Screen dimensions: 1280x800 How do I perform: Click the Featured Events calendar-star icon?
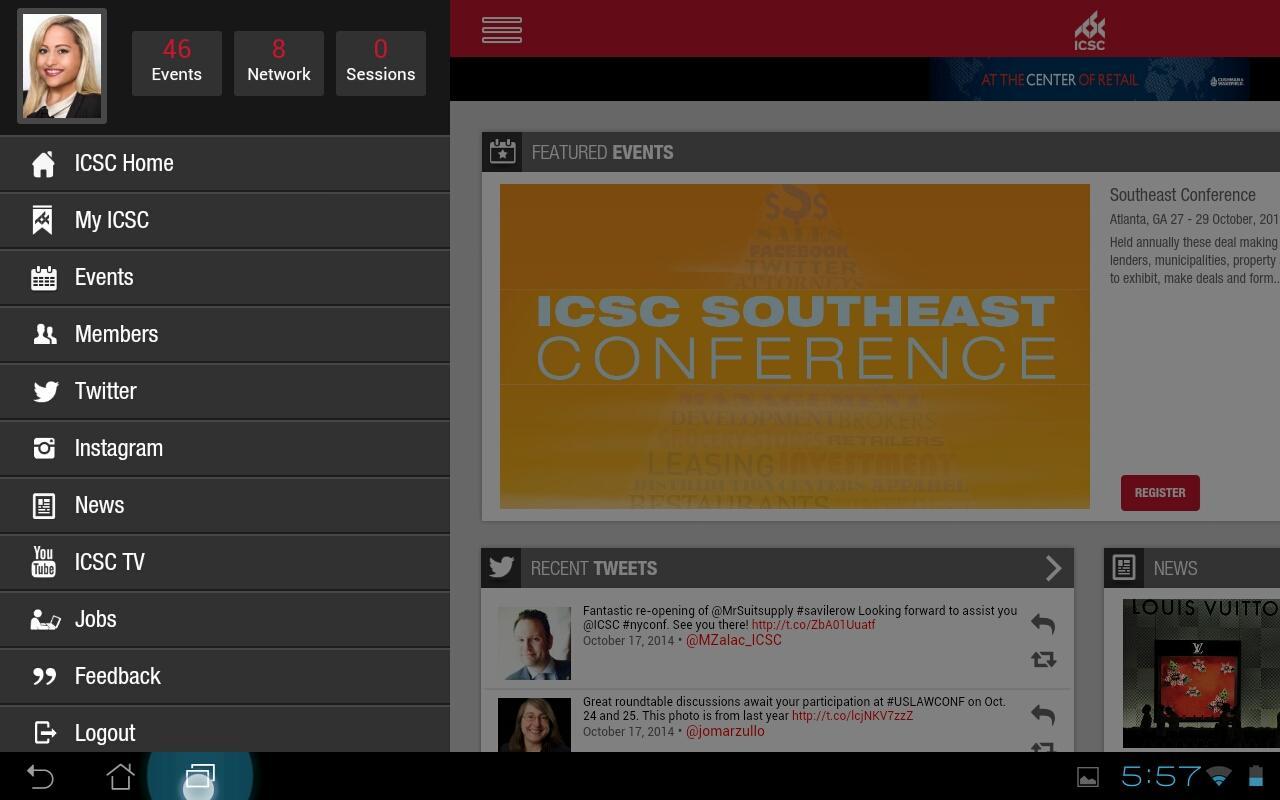[503, 151]
